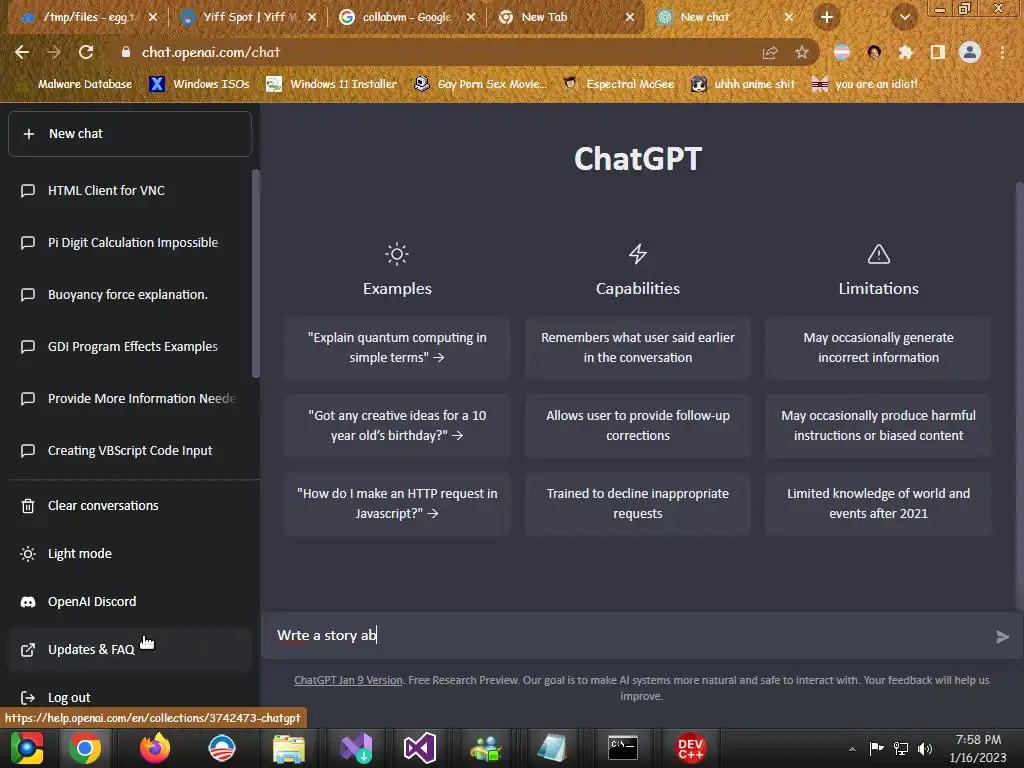Open the browser three-dot menu
This screenshot has height=768, width=1024.
[1002, 52]
